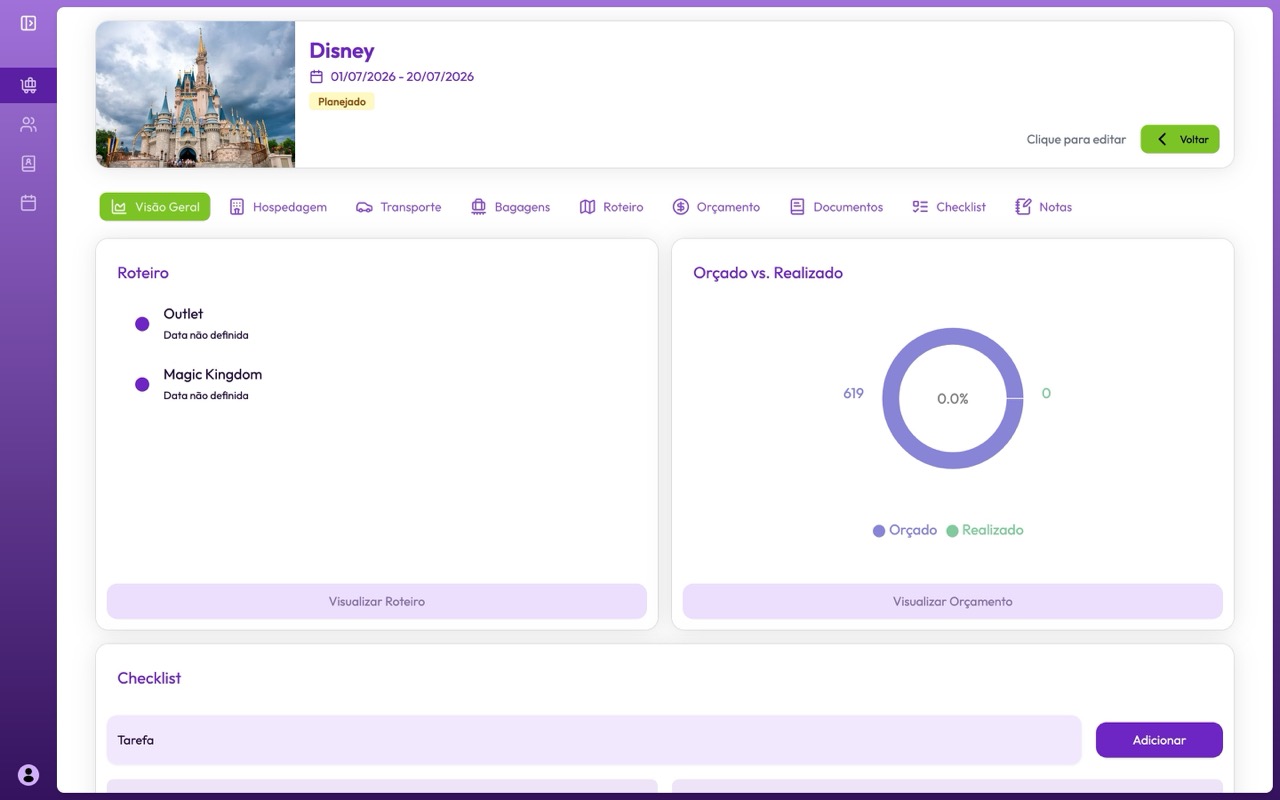Click the Tarefa input field
This screenshot has width=1280, height=800.
click(594, 740)
